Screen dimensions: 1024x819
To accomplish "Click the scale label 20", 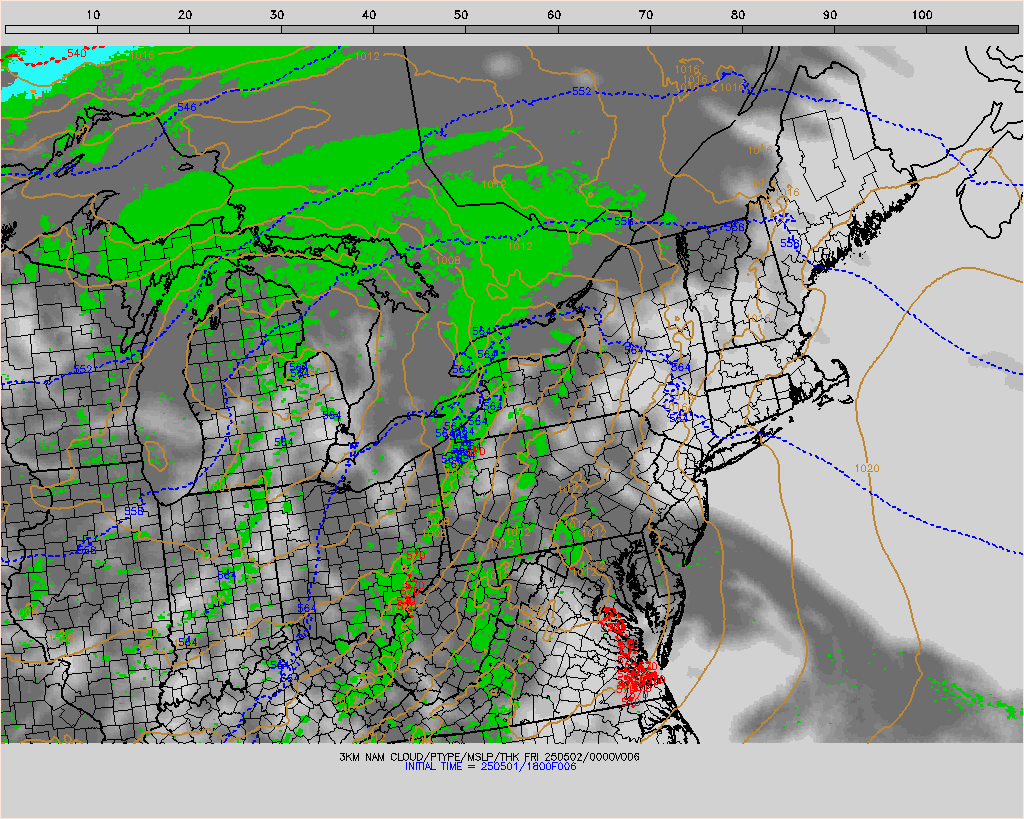I will coord(185,14).
